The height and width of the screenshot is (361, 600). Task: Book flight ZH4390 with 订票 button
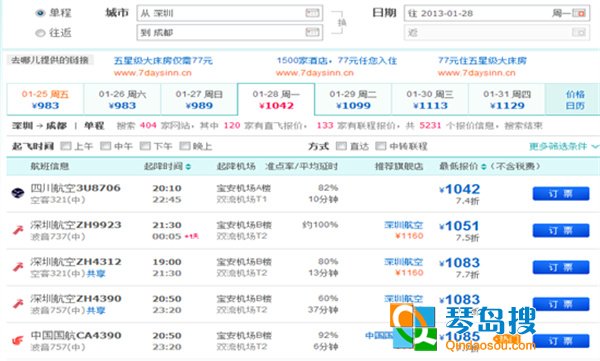click(561, 304)
